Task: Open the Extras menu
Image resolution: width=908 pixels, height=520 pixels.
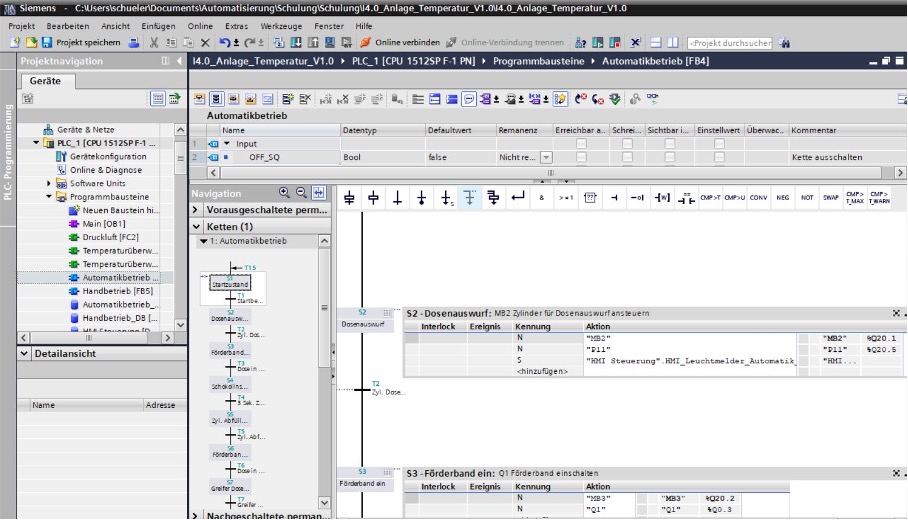Action: [x=237, y=25]
